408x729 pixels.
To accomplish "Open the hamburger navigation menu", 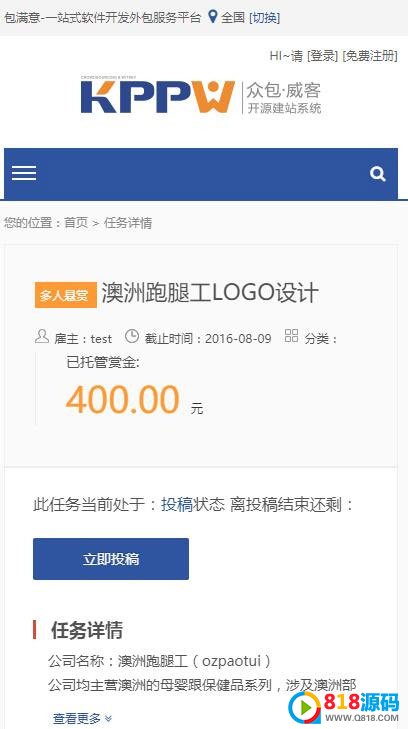I will 24,173.
